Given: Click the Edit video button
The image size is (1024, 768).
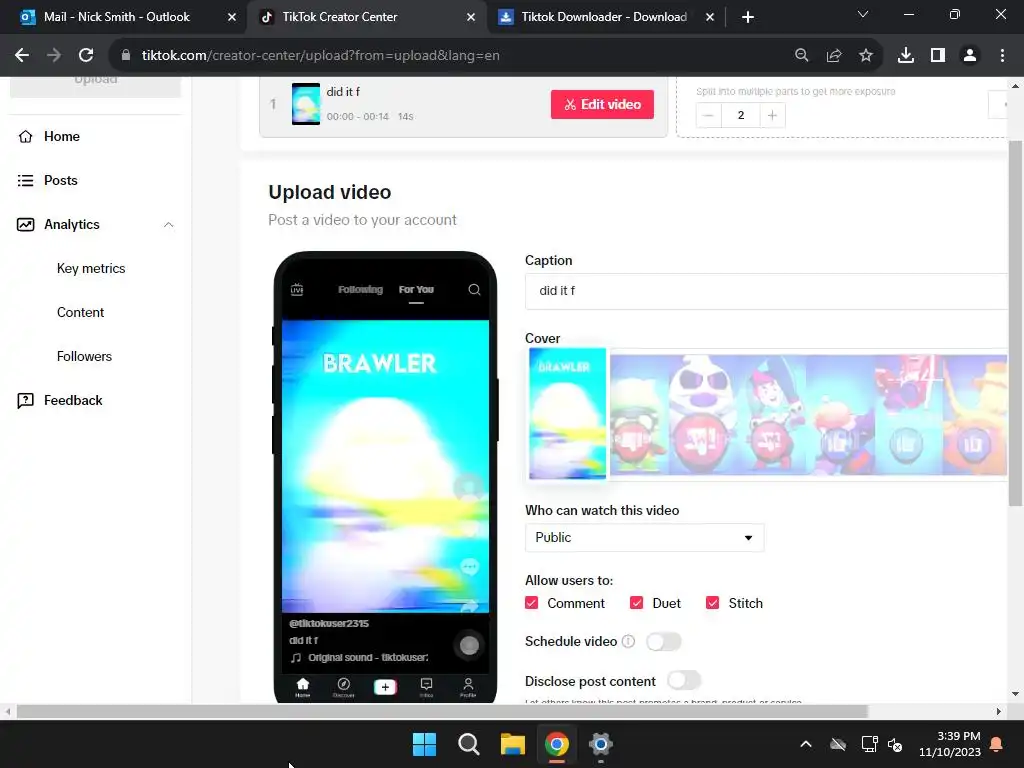Looking at the screenshot, I should tap(602, 104).
